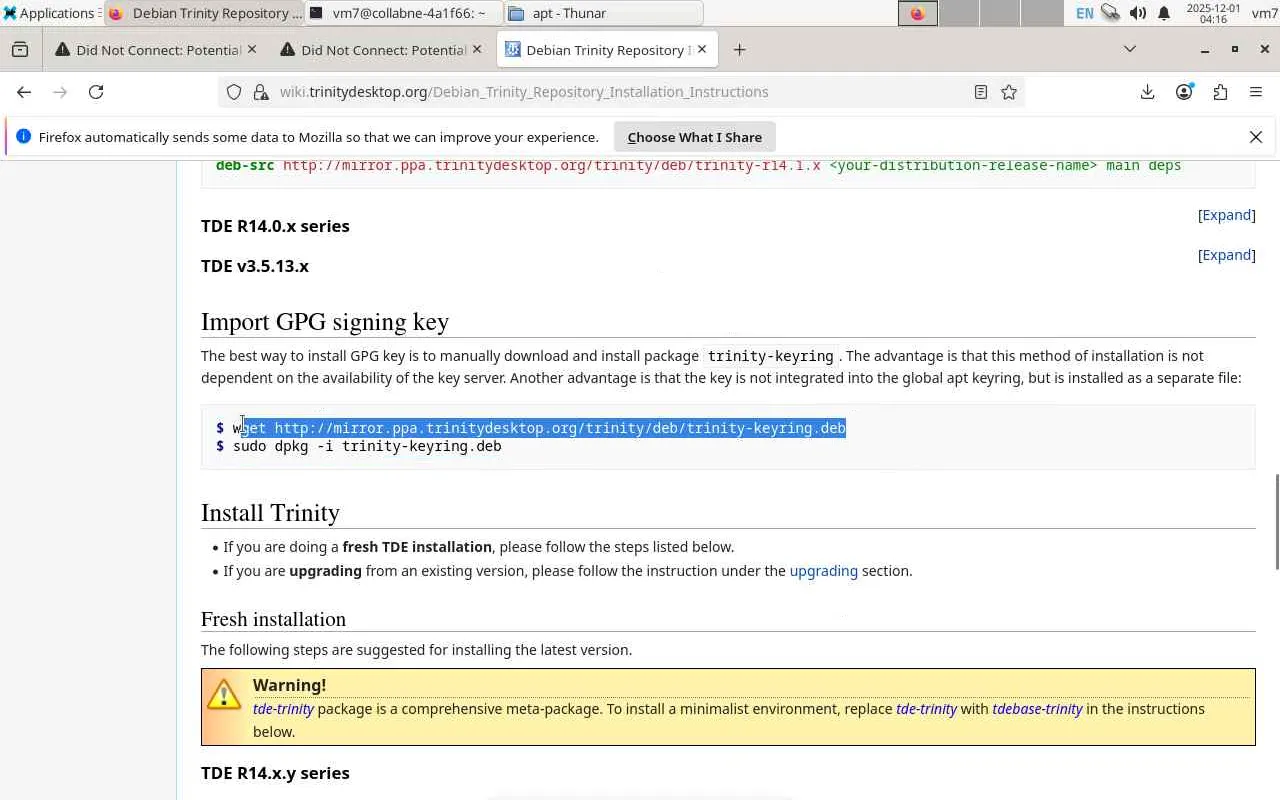Click the blue info icon in the notification bar
This screenshot has height=800, width=1280.
23,137
